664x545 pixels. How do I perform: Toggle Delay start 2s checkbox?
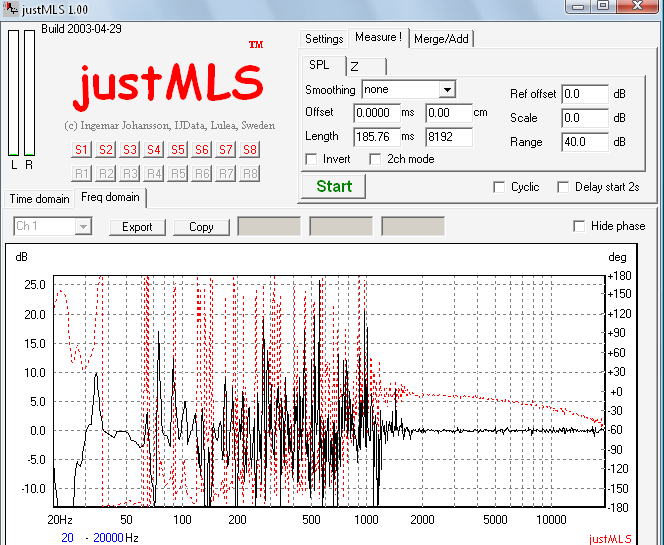[x=563, y=187]
